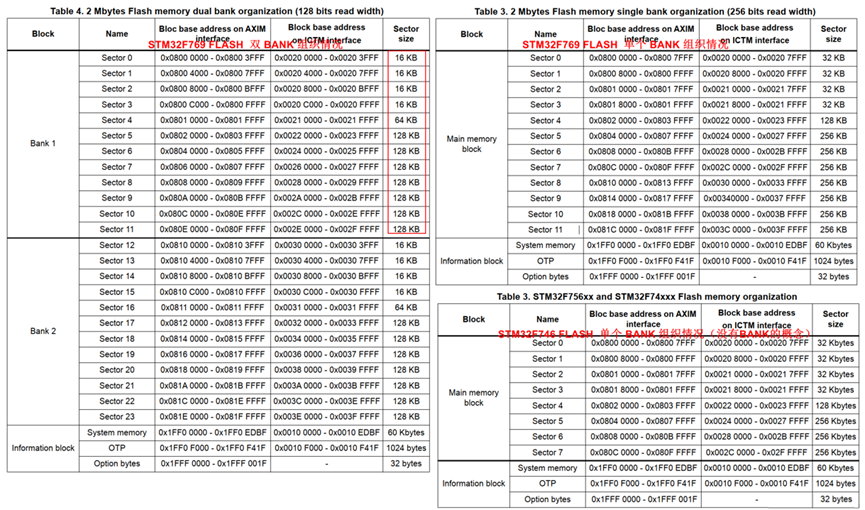Click the 'Sector 13' name cell

[x=117, y=261]
